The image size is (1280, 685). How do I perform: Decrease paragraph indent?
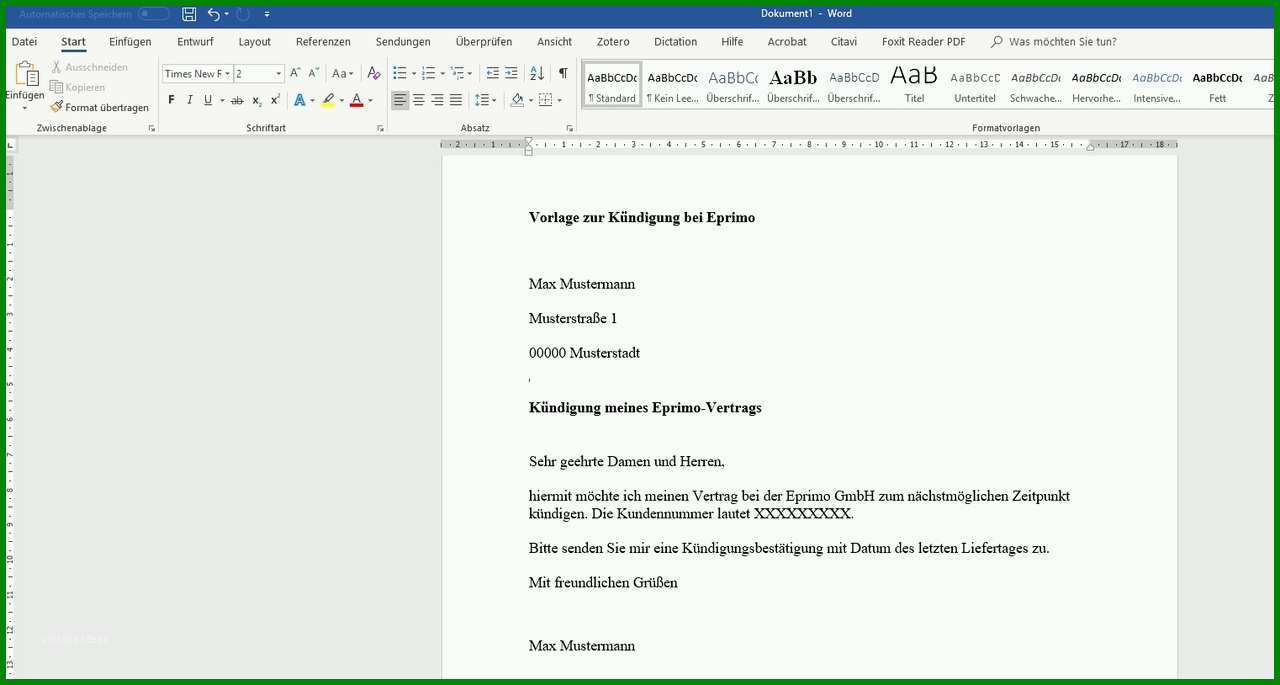(492, 73)
